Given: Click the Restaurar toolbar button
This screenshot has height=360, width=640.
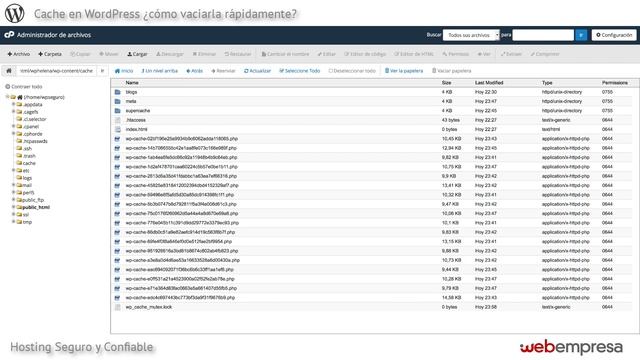Looking at the screenshot, I should (x=238, y=54).
